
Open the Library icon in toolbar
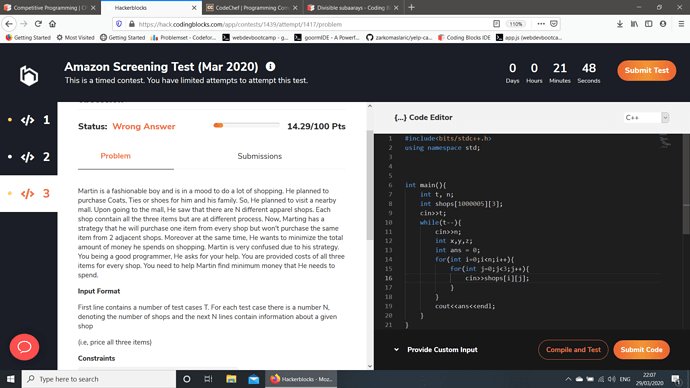point(634,24)
